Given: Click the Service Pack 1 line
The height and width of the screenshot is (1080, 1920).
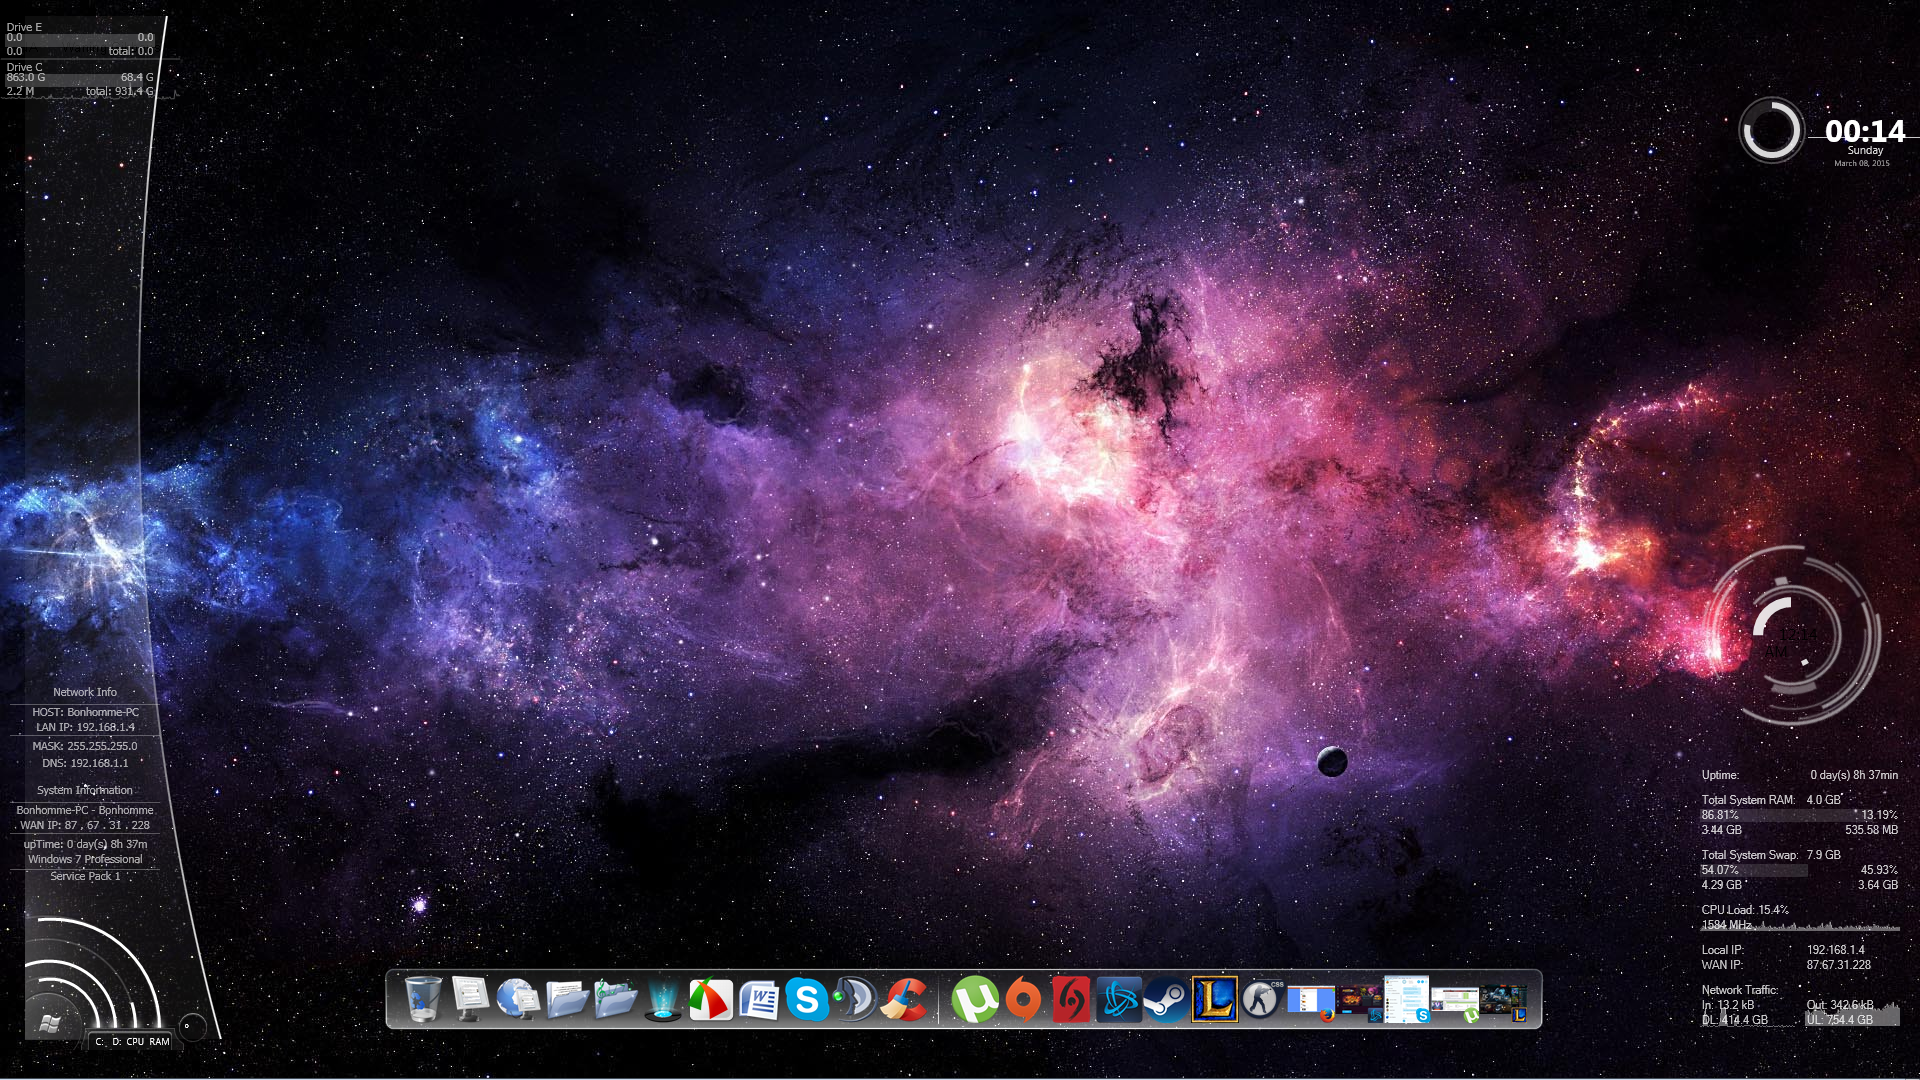Looking at the screenshot, I should pyautogui.click(x=85, y=876).
